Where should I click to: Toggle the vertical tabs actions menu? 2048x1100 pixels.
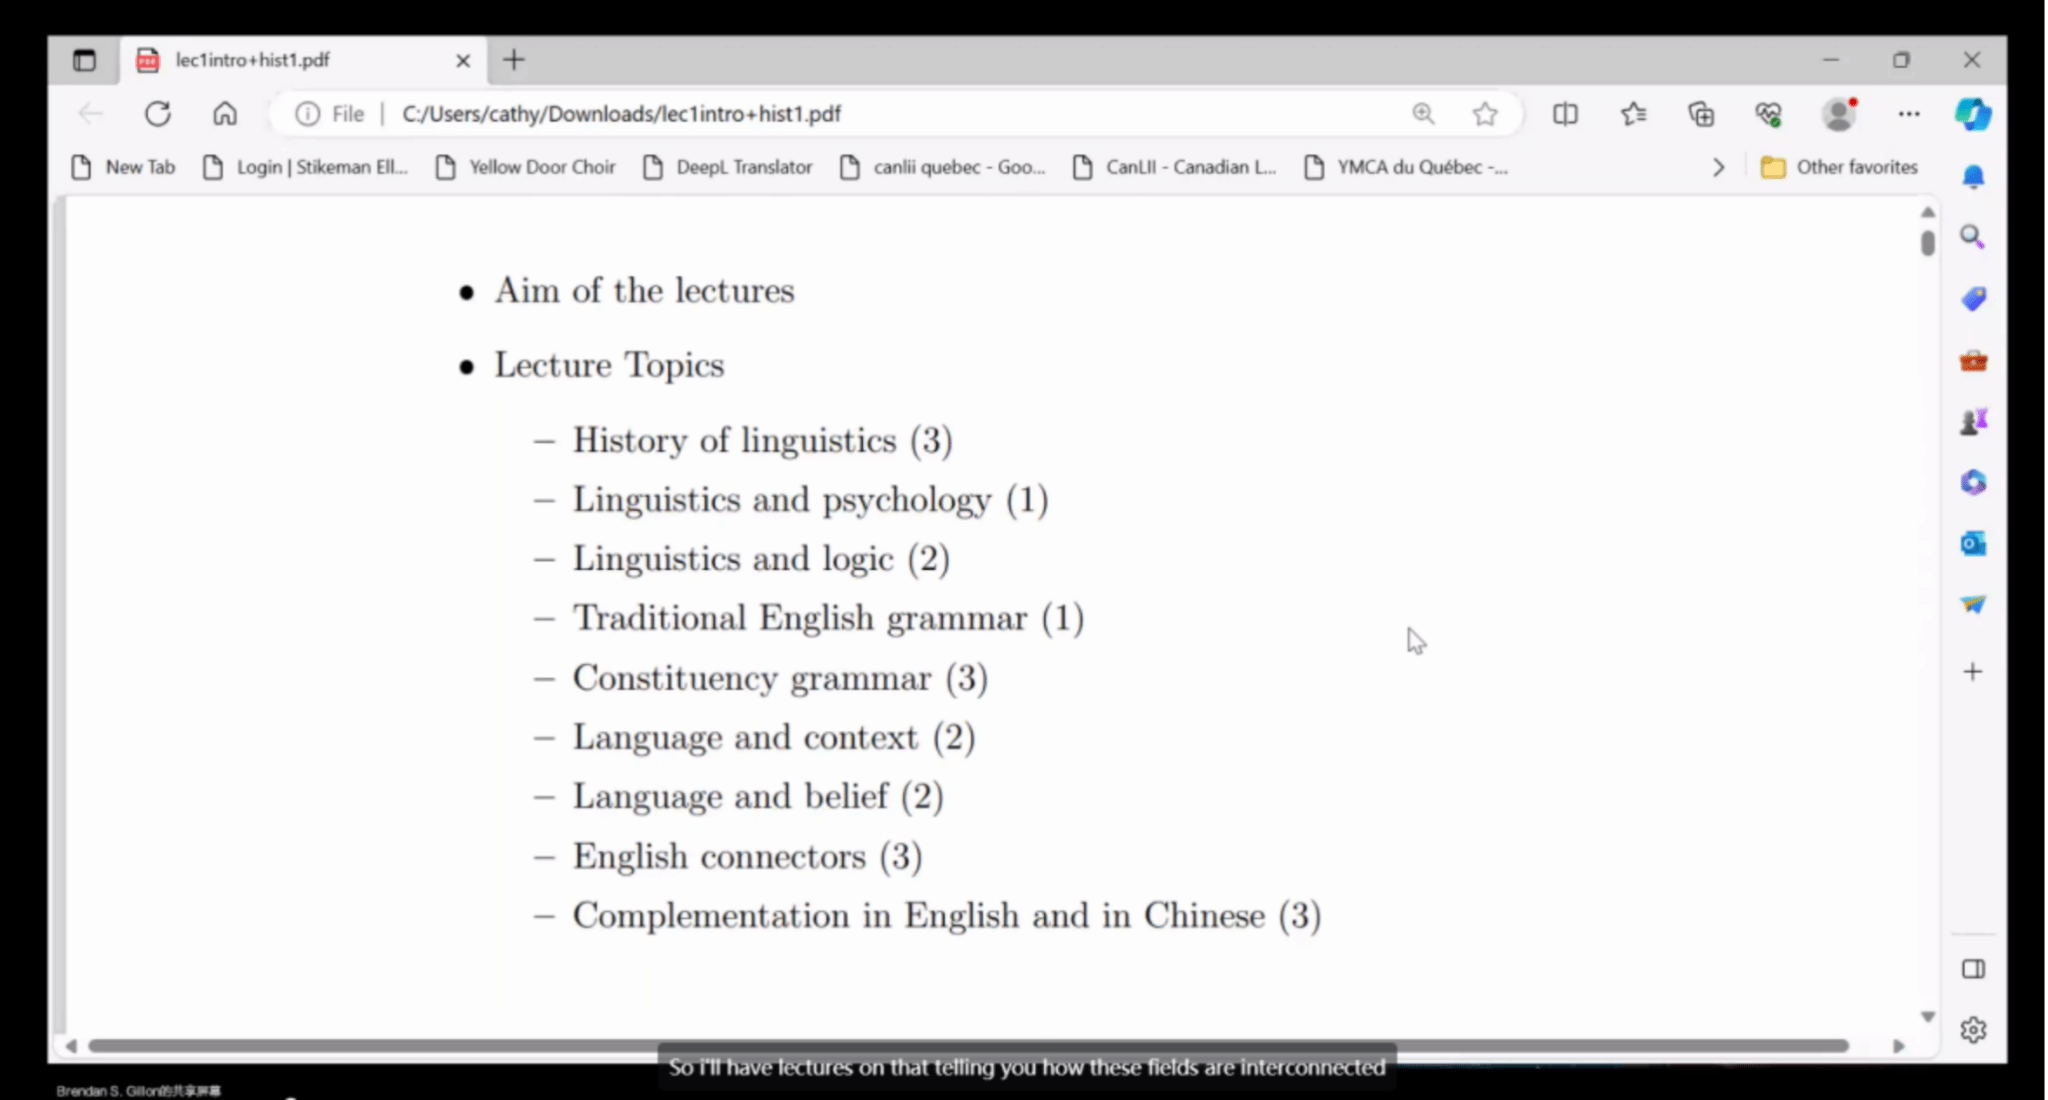[84, 60]
